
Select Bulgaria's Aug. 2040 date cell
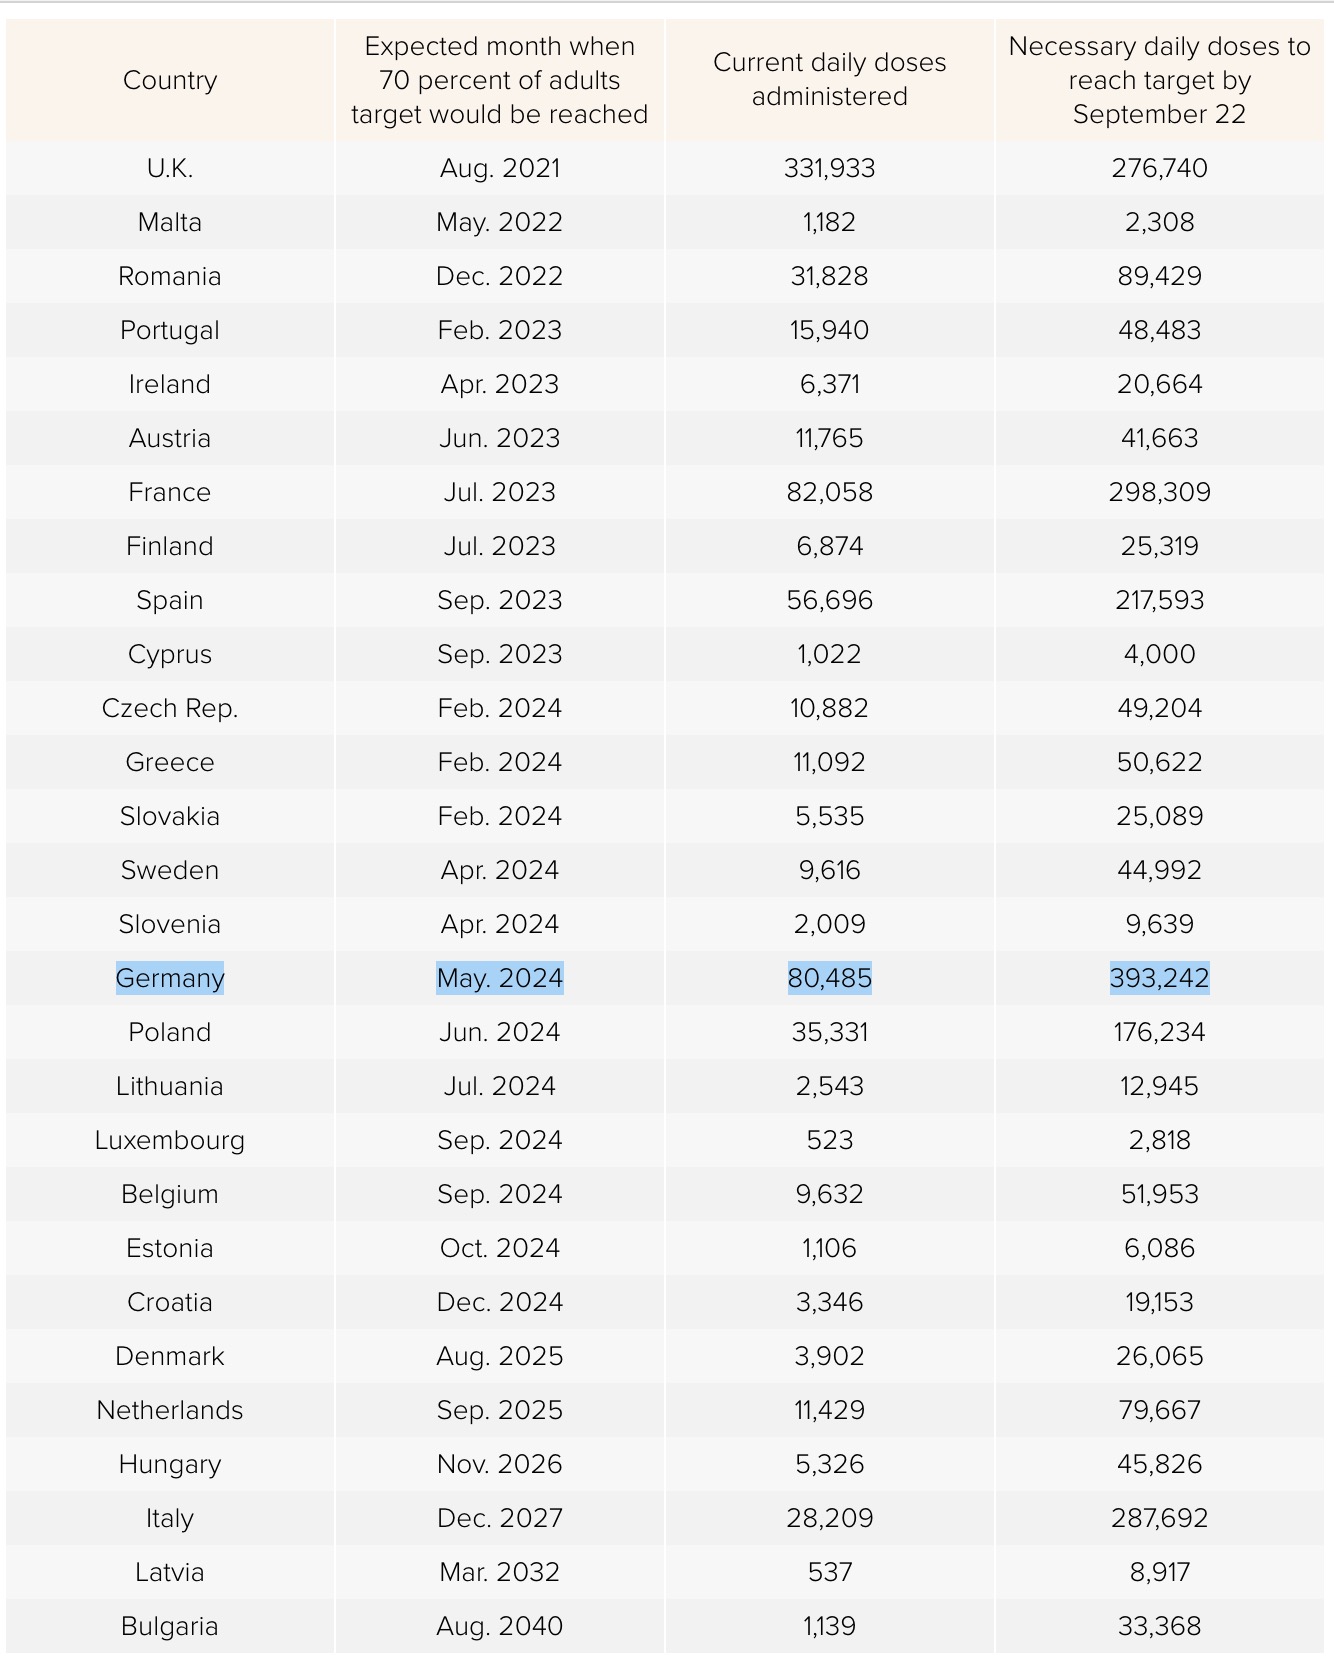(500, 1626)
